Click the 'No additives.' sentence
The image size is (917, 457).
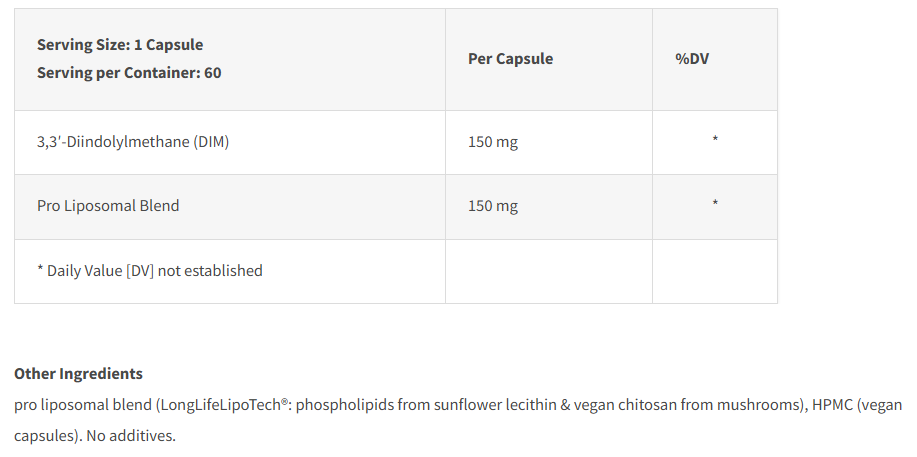click(131, 435)
